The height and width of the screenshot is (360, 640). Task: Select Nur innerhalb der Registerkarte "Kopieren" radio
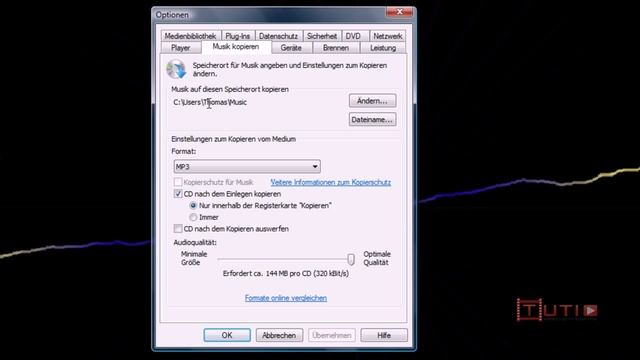(x=193, y=206)
